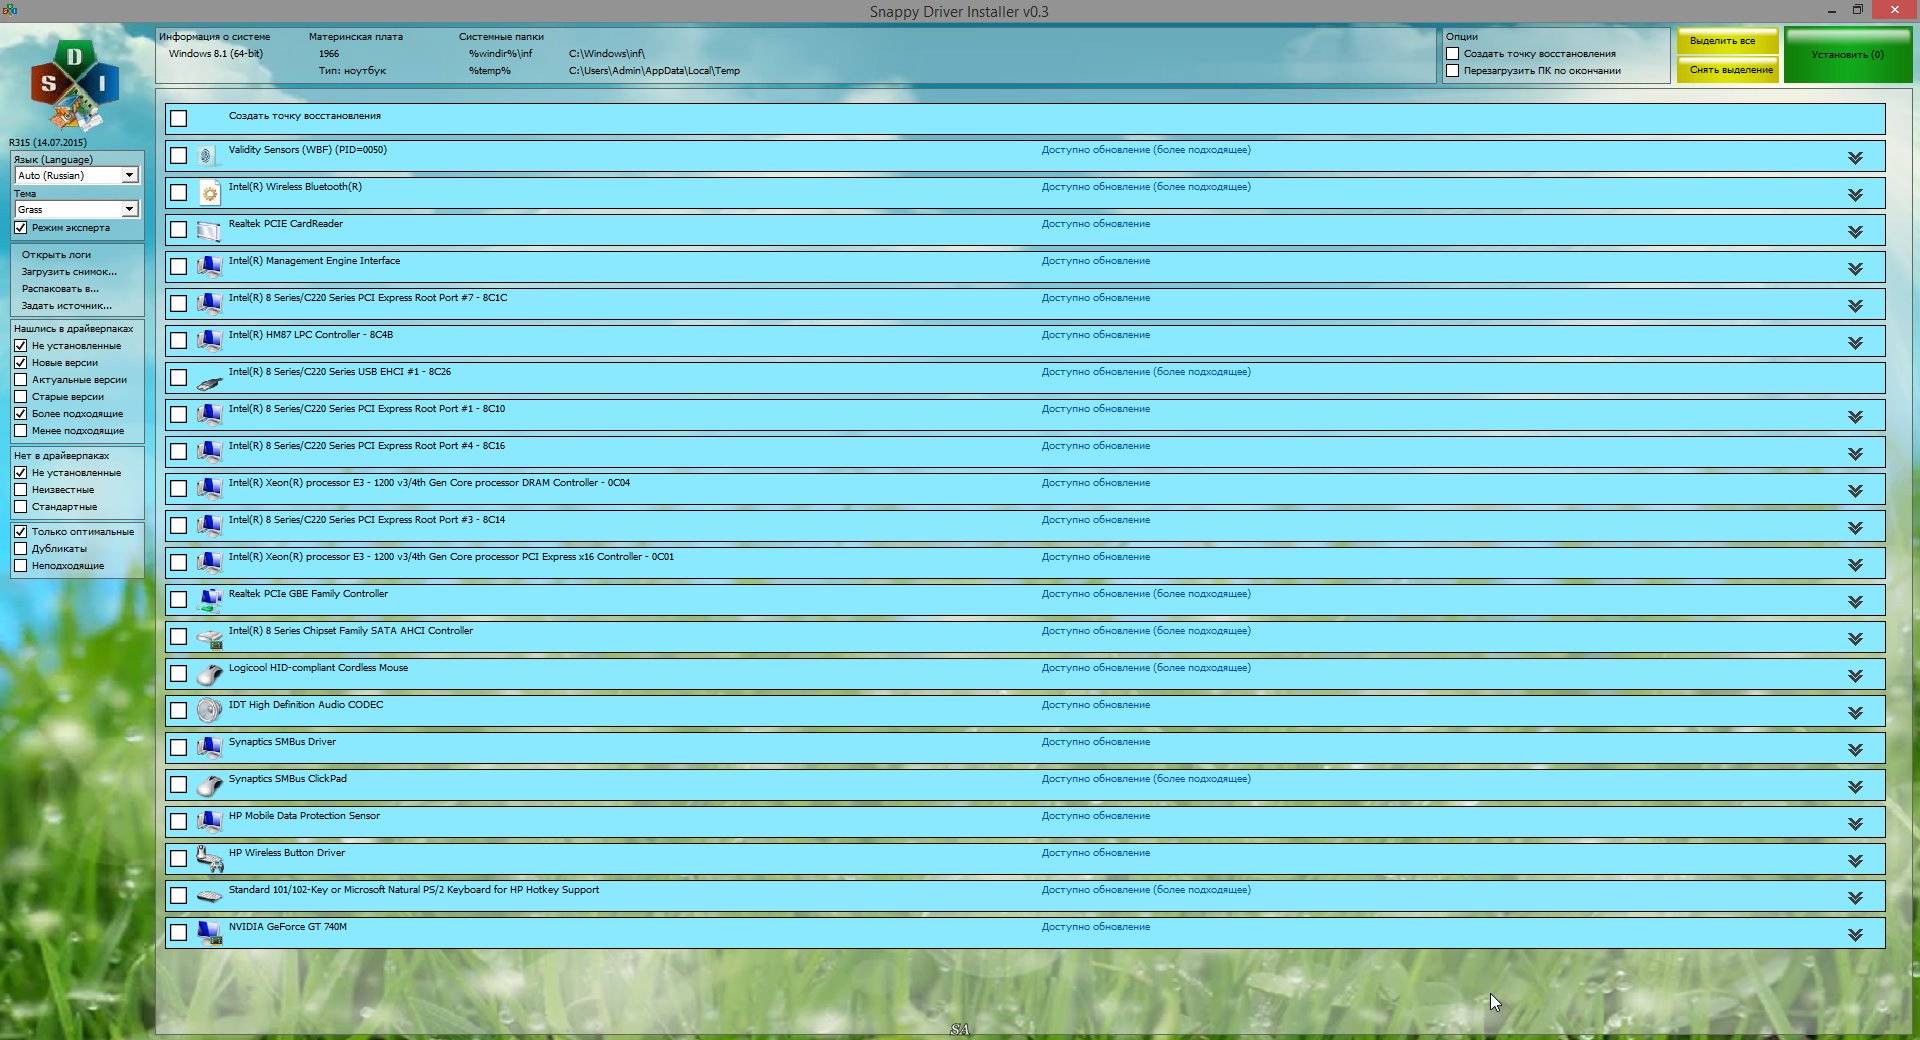Screen dimensions: 1920x1040
Task: Click update status text for Logicool Cordless Mouse
Action: 1146,668
